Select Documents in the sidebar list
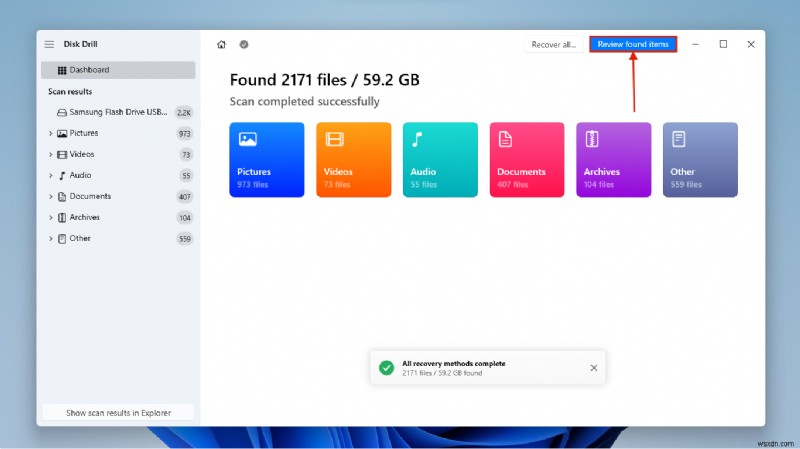This screenshot has width=800, height=449. click(118, 196)
